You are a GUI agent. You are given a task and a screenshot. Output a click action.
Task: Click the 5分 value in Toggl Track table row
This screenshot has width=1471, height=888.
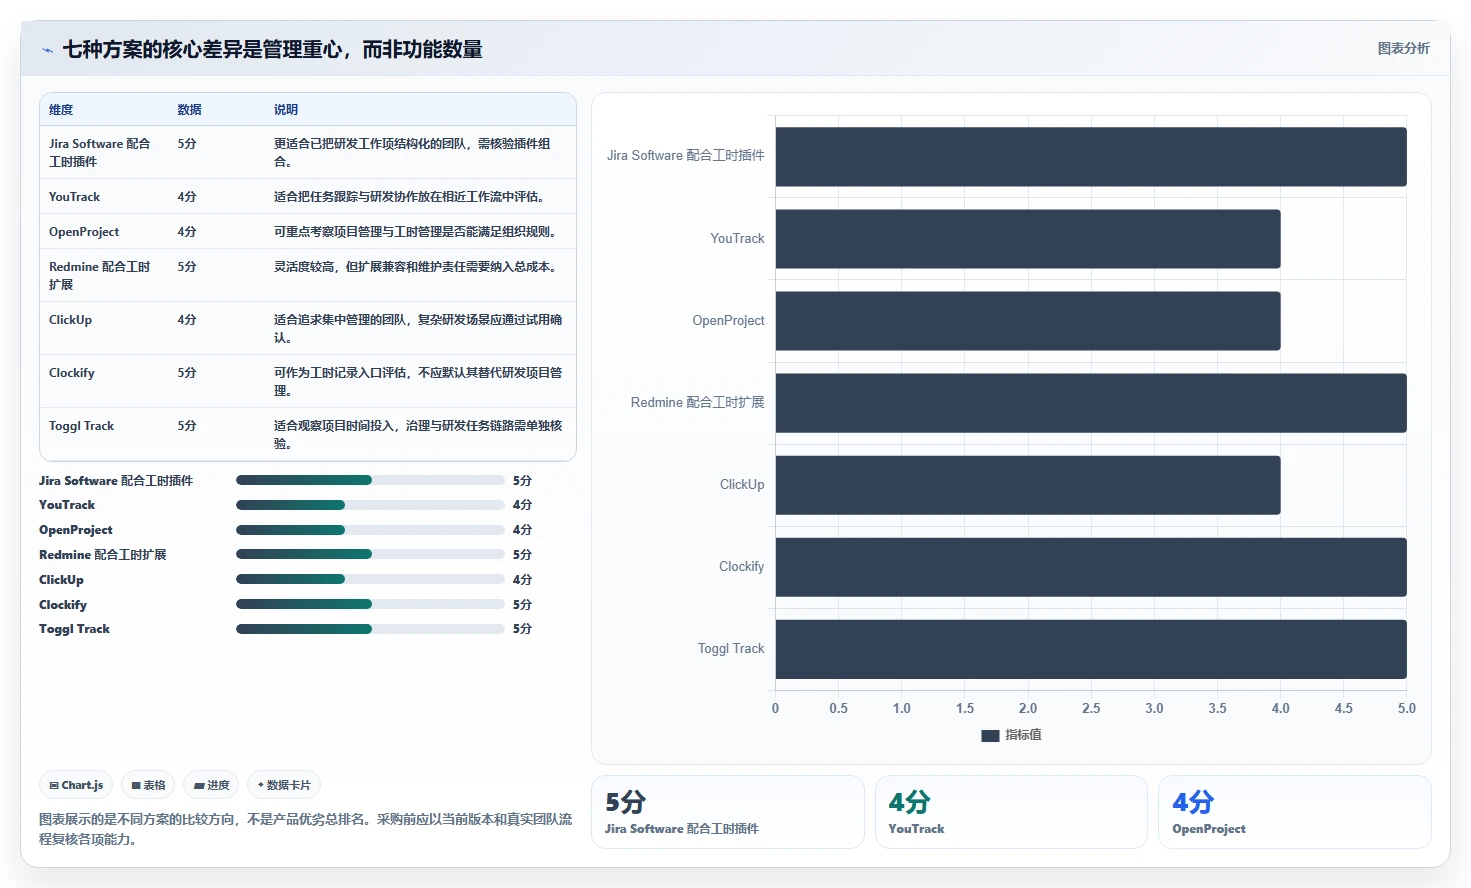click(187, 426)
